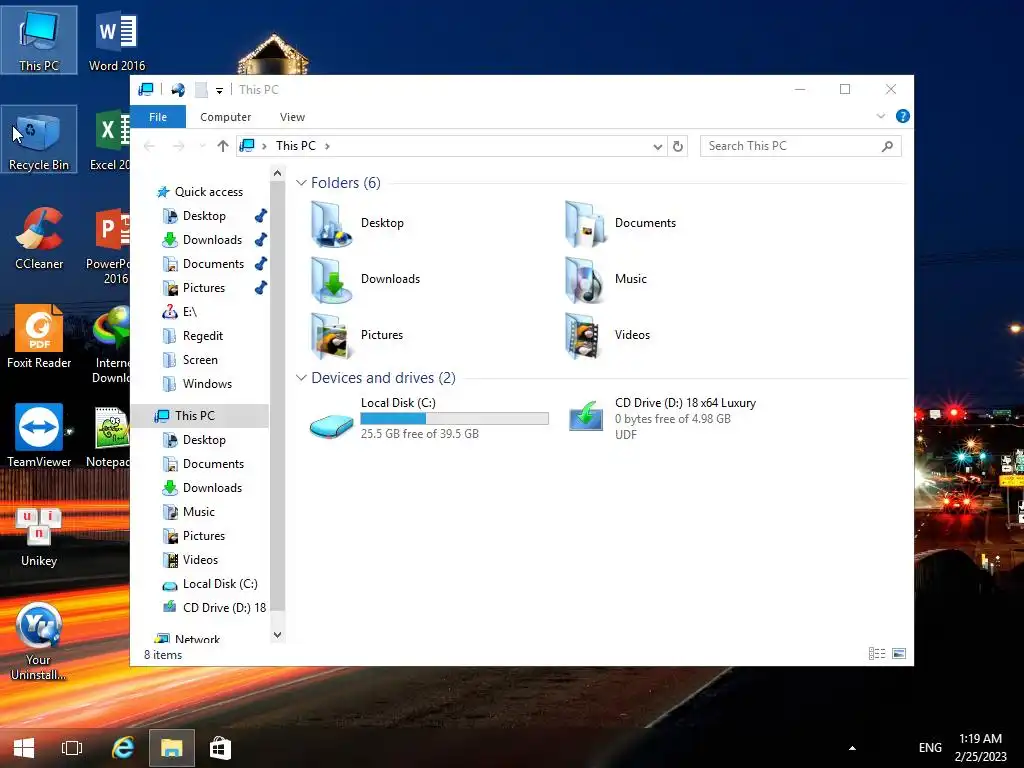Switch to large icons view layout icon
1024x768 pixels.
[899, 654]
